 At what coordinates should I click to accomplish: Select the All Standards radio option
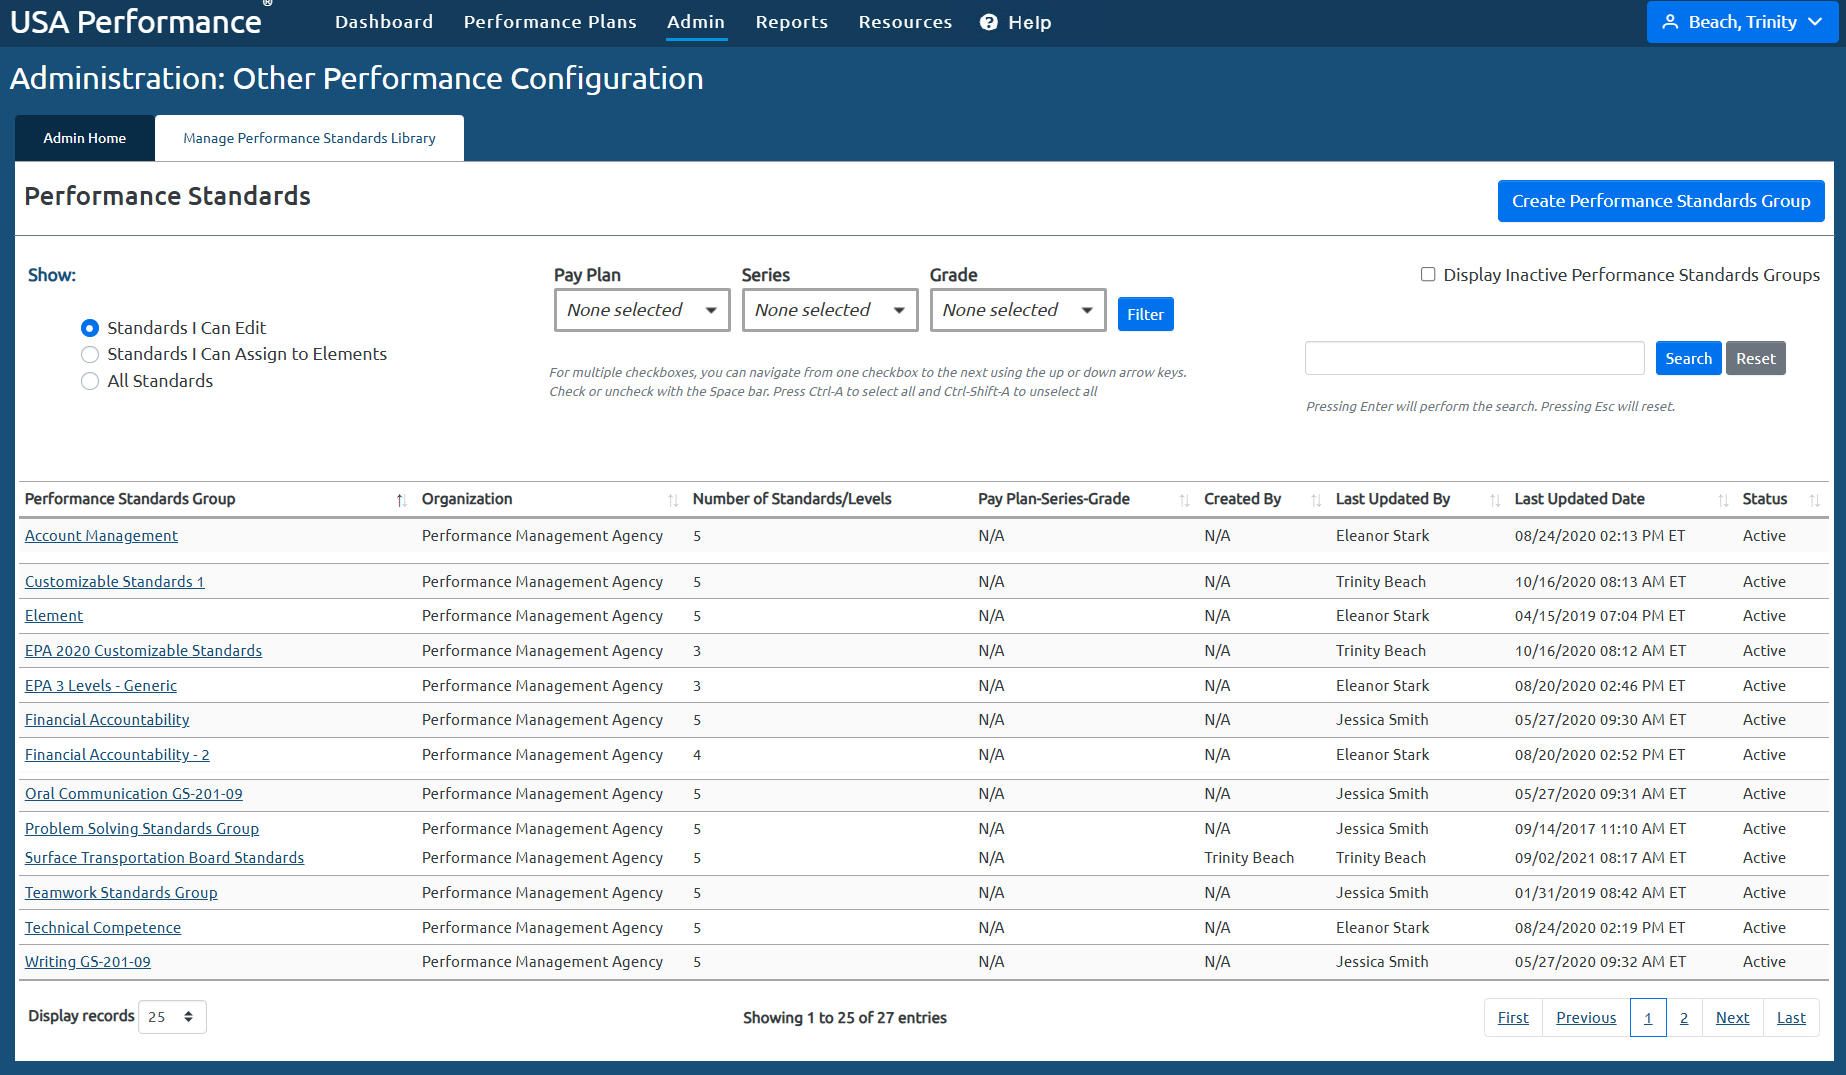click(90, 381)
